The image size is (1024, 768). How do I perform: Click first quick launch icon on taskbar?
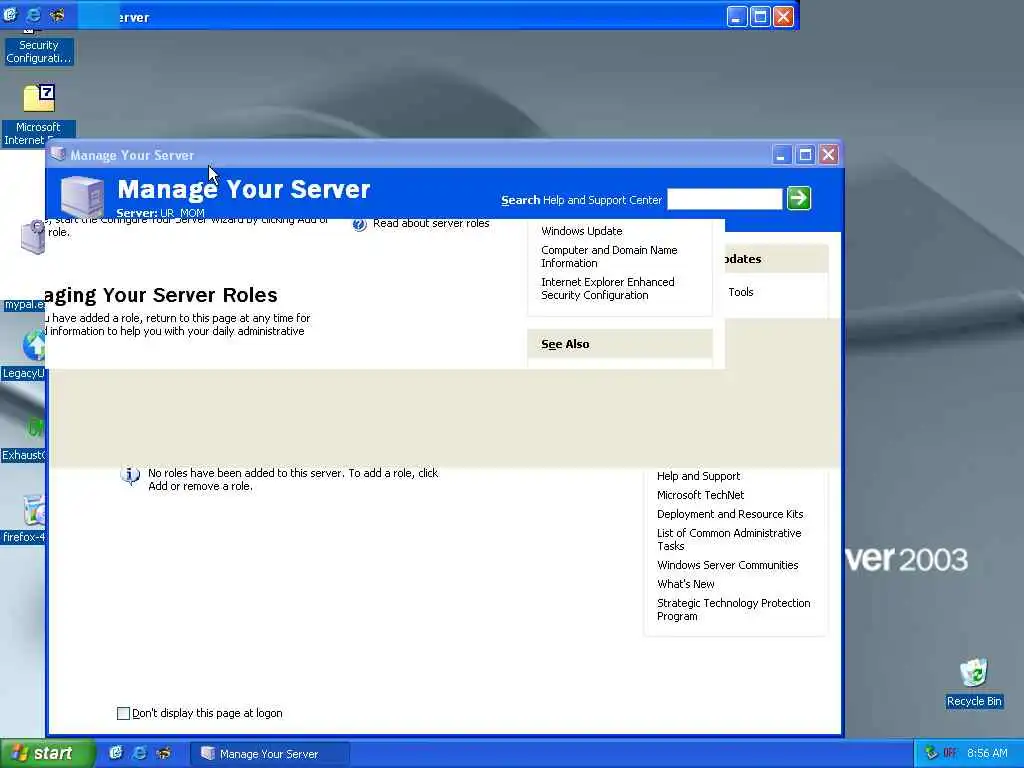(x=116, y=753)
